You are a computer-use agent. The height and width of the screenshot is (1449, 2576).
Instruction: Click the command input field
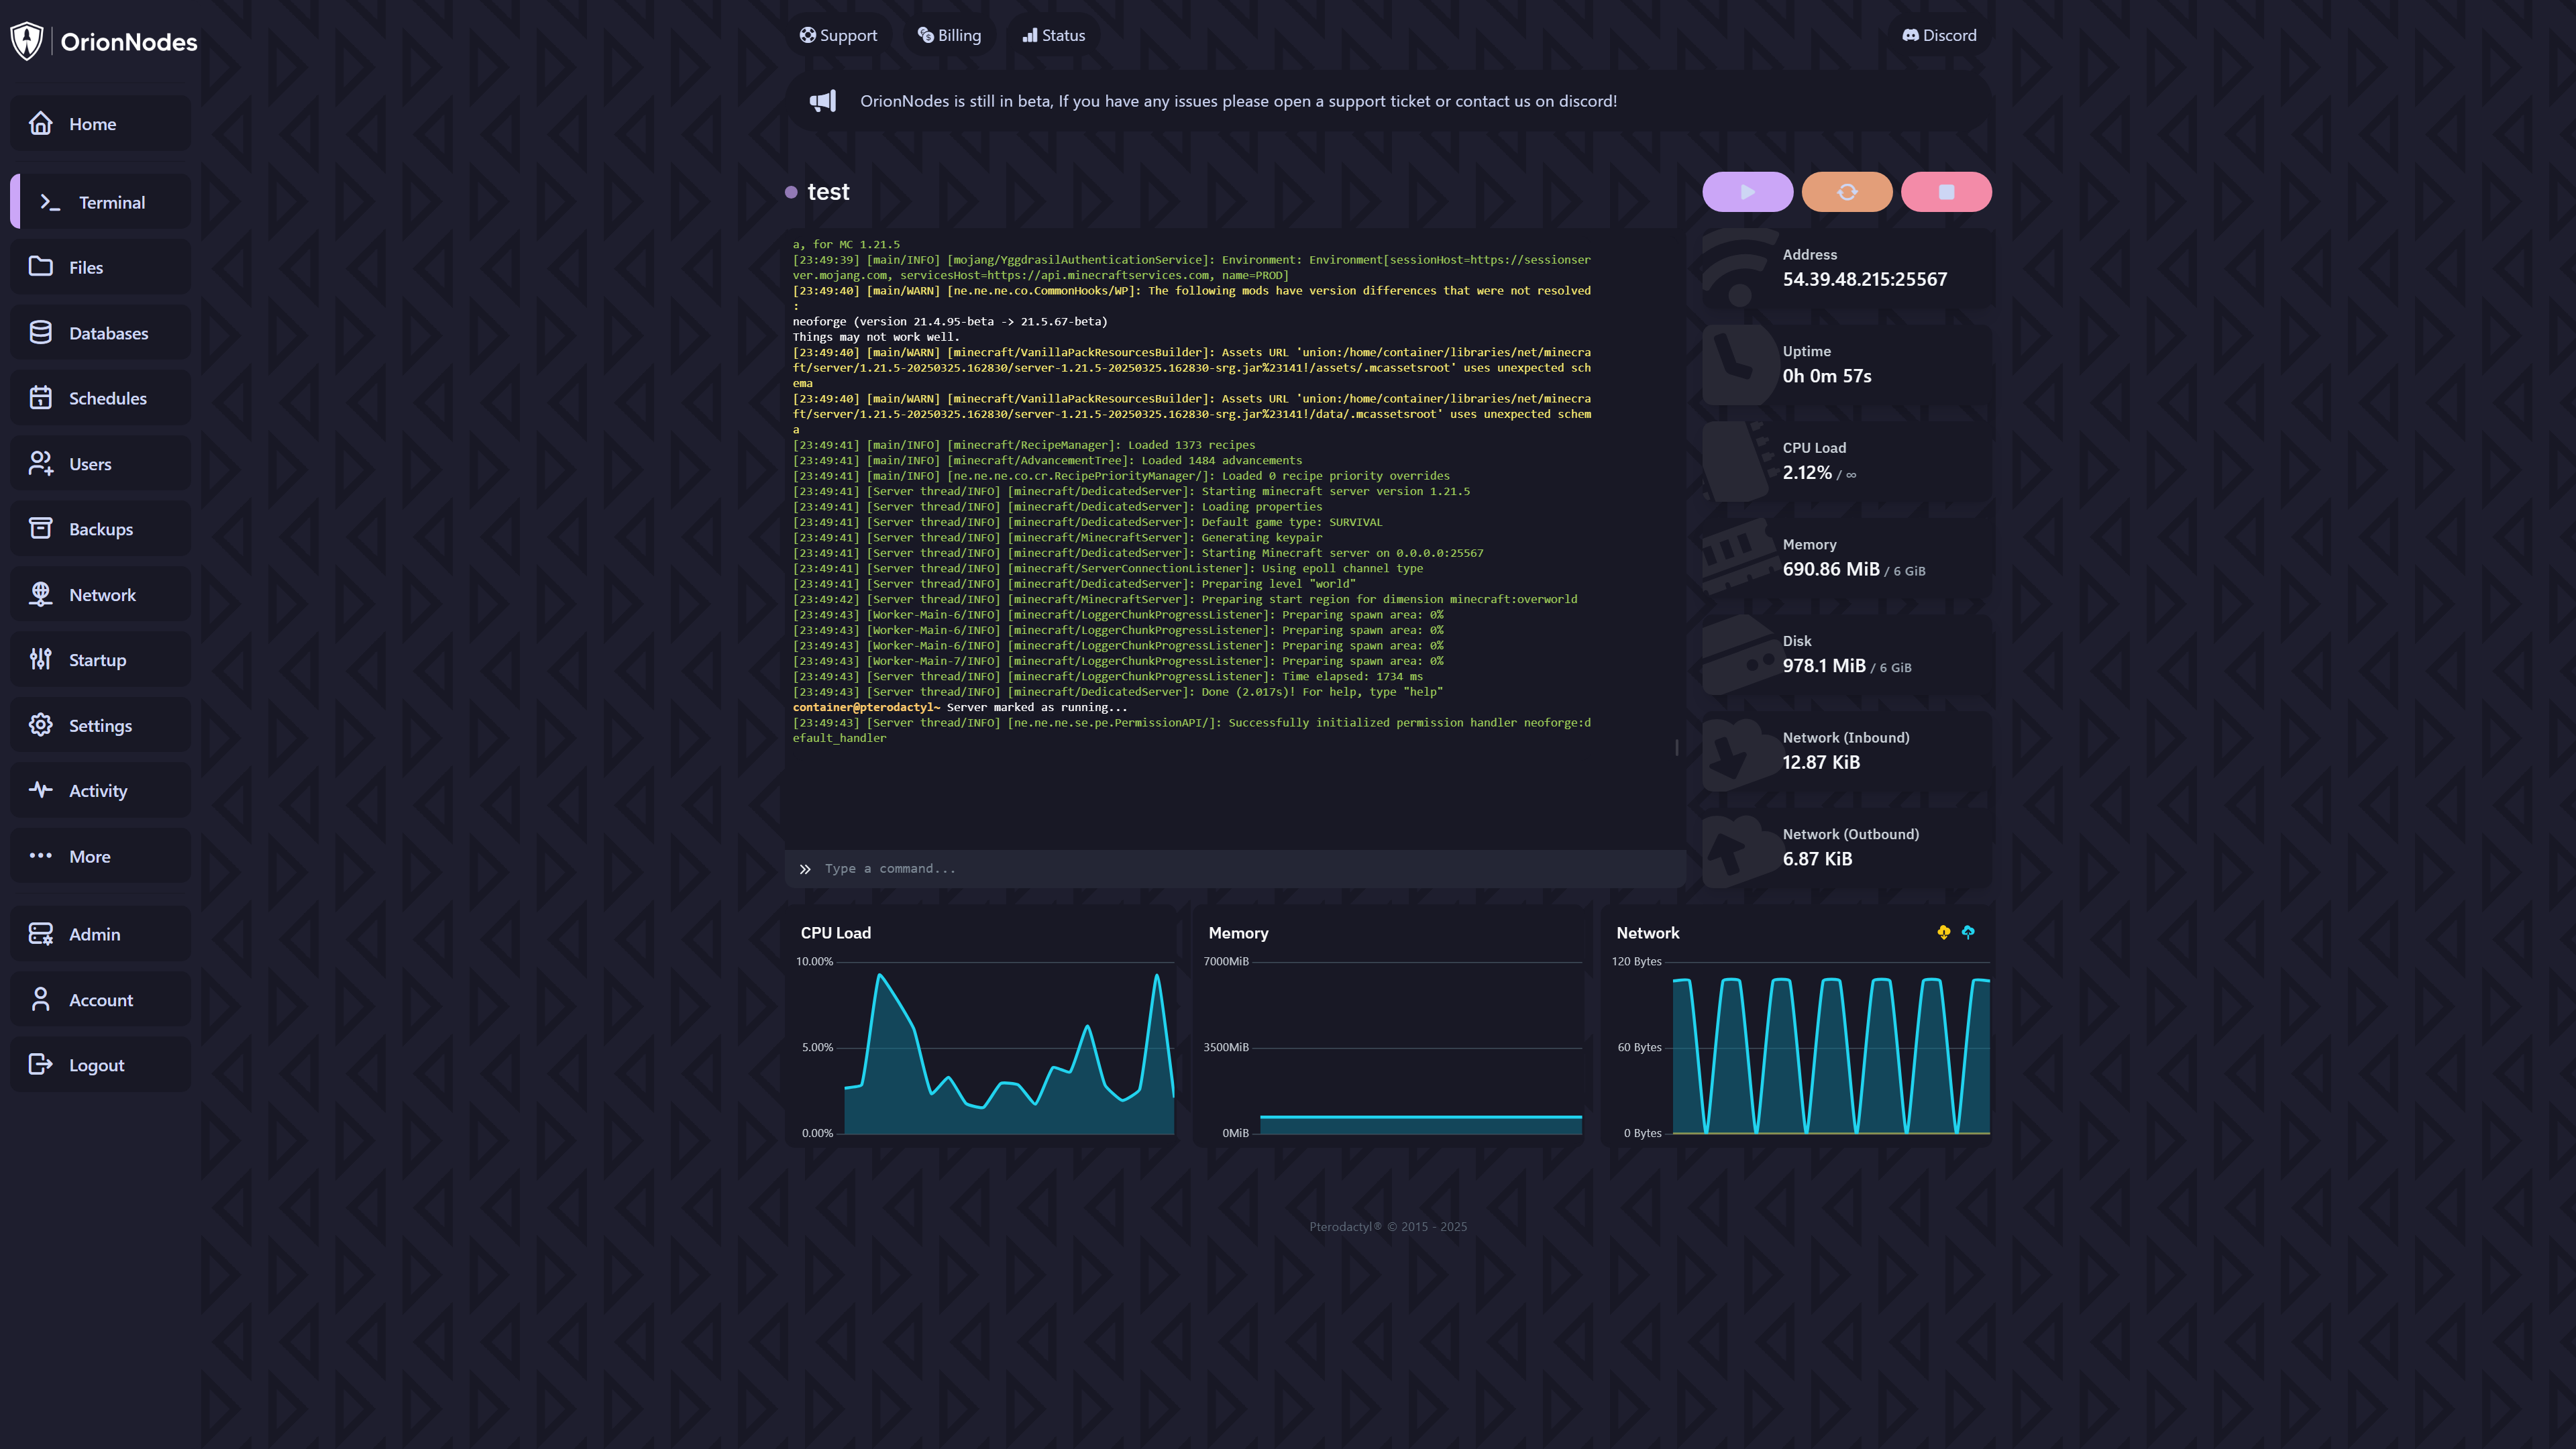tap(1235, 869)
